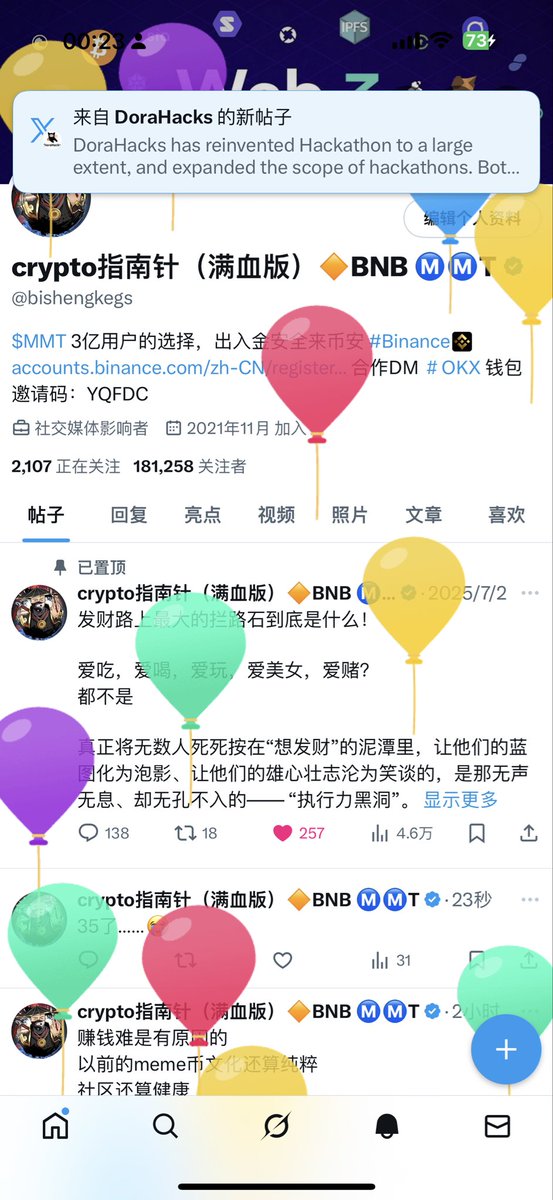This screenshot has width=553, height=1200.
Task: Switch to the 喜欢 tab
Action: [x=506, y=514]
